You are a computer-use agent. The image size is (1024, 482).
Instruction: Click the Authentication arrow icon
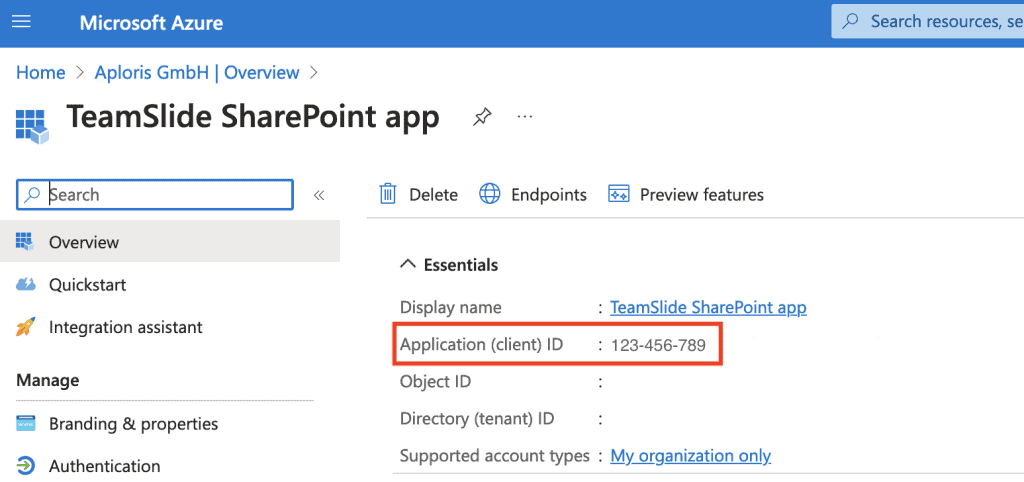[25, 466]
